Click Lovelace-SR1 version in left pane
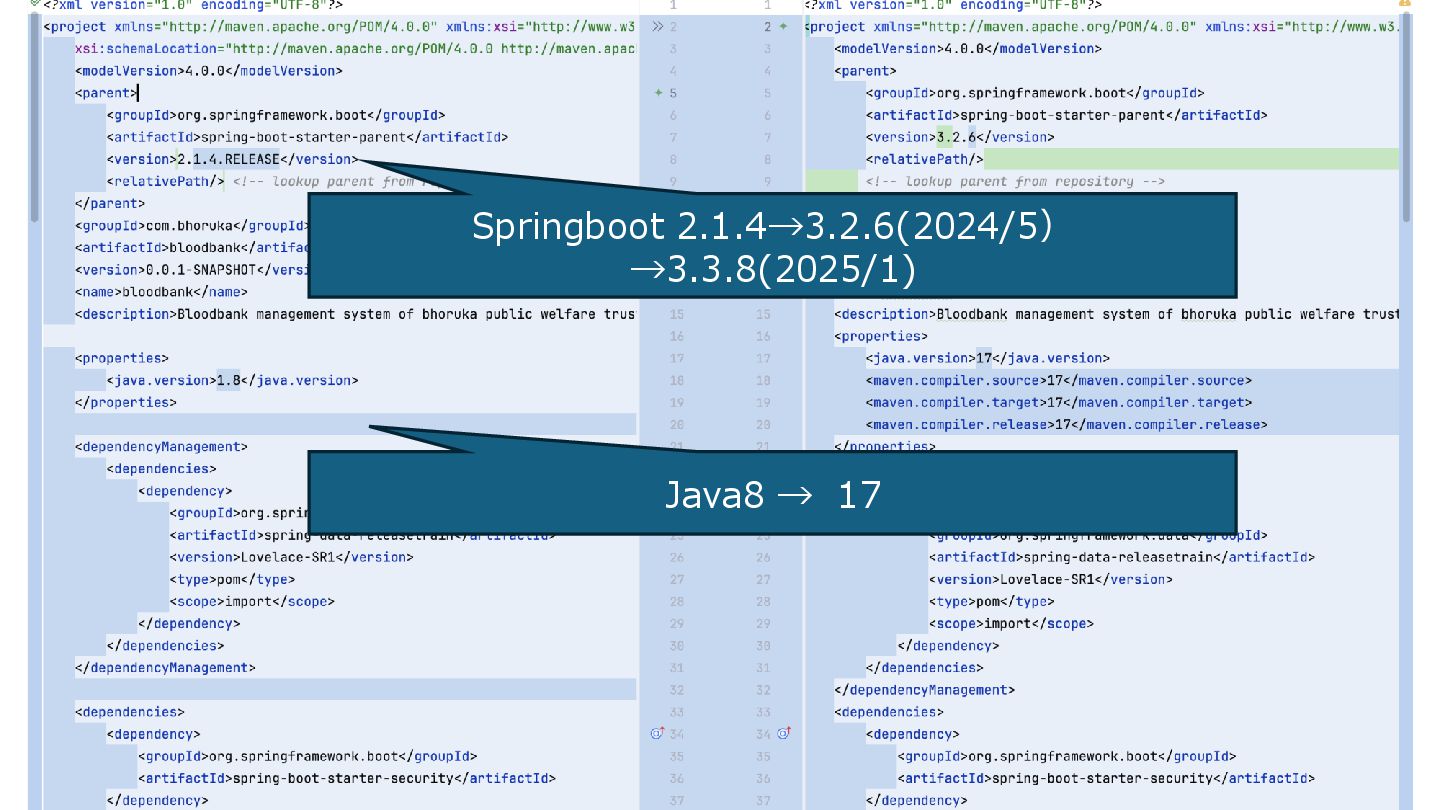Image resolution: width=1440 pixels, height=810 pixels. tap(291, 557)
